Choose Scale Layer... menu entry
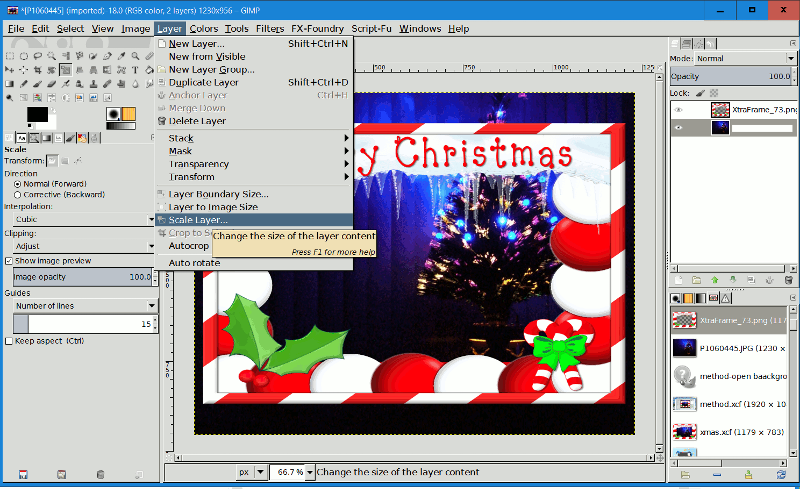Viewport: 800px width, 489px height. 253,220
